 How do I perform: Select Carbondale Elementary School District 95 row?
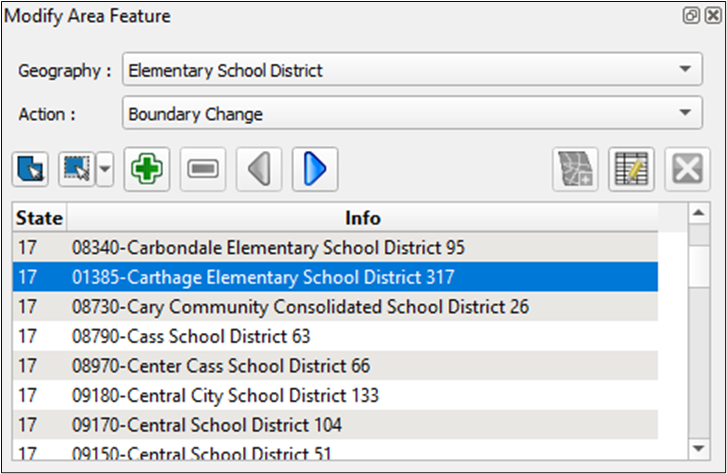pyautogui.click(x=268, y=246)
